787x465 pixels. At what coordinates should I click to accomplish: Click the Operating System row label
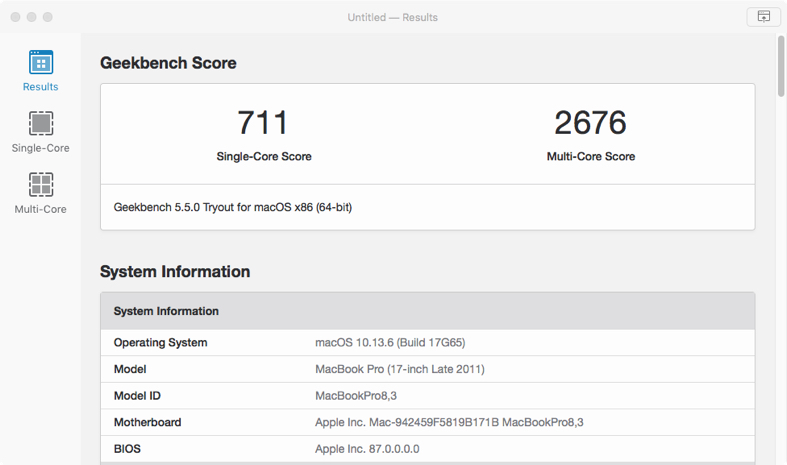(x=161, y=342)
